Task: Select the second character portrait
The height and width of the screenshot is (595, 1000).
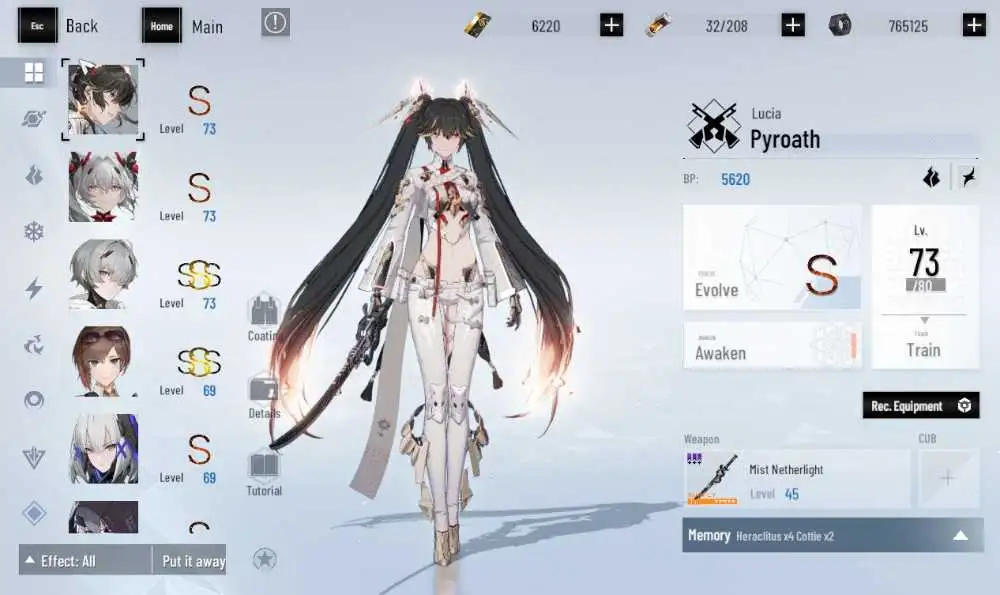Action: pyautogui.click(x=103, y=187)
